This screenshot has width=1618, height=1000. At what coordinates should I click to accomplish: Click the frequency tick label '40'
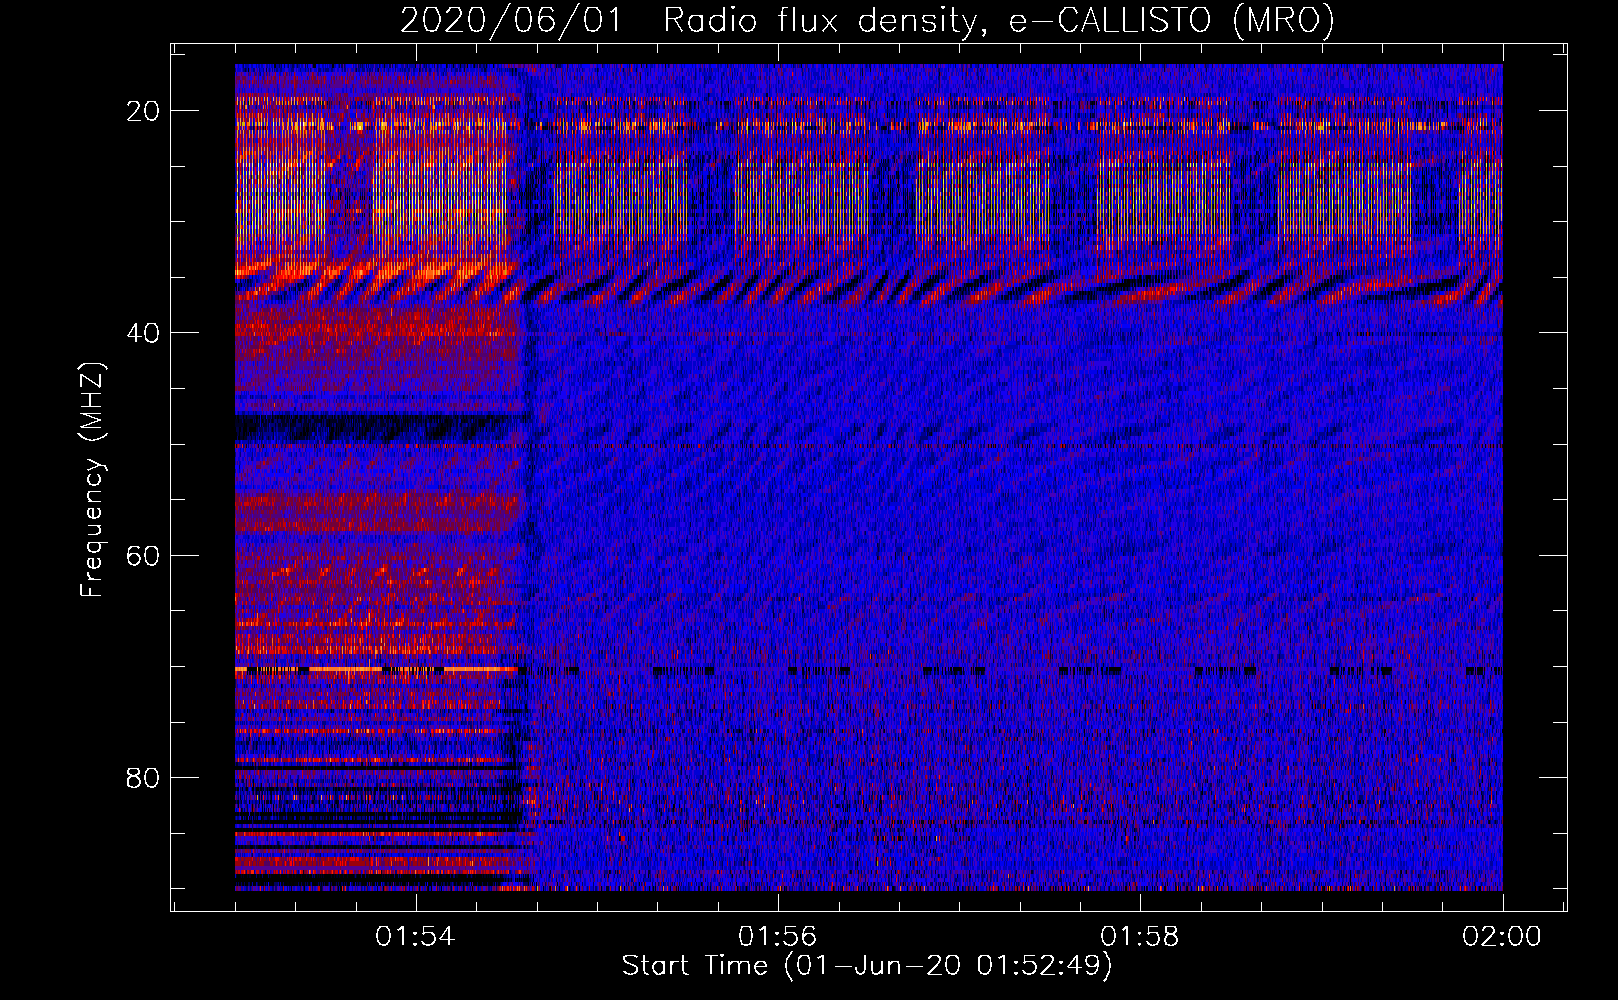click(143, 333)
